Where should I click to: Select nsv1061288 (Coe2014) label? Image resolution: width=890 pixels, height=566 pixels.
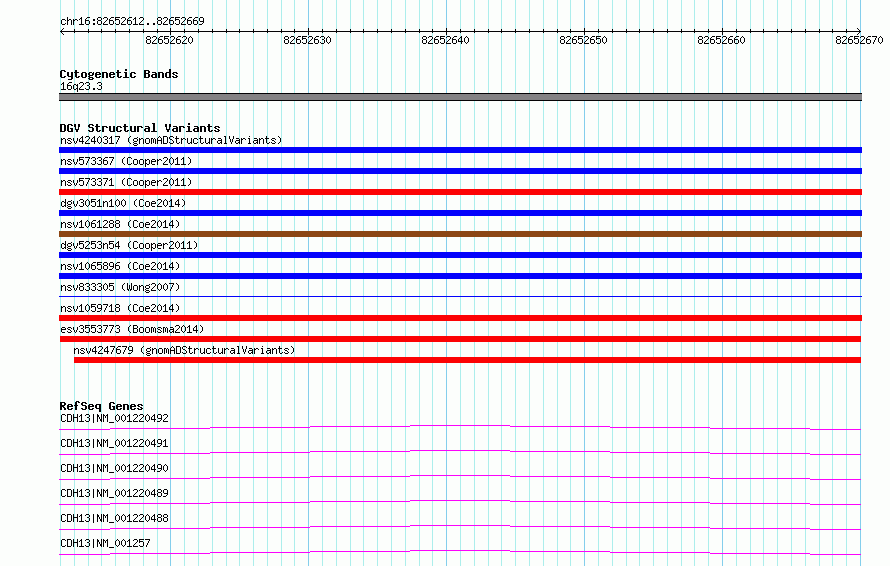click(x=120, y=224)
